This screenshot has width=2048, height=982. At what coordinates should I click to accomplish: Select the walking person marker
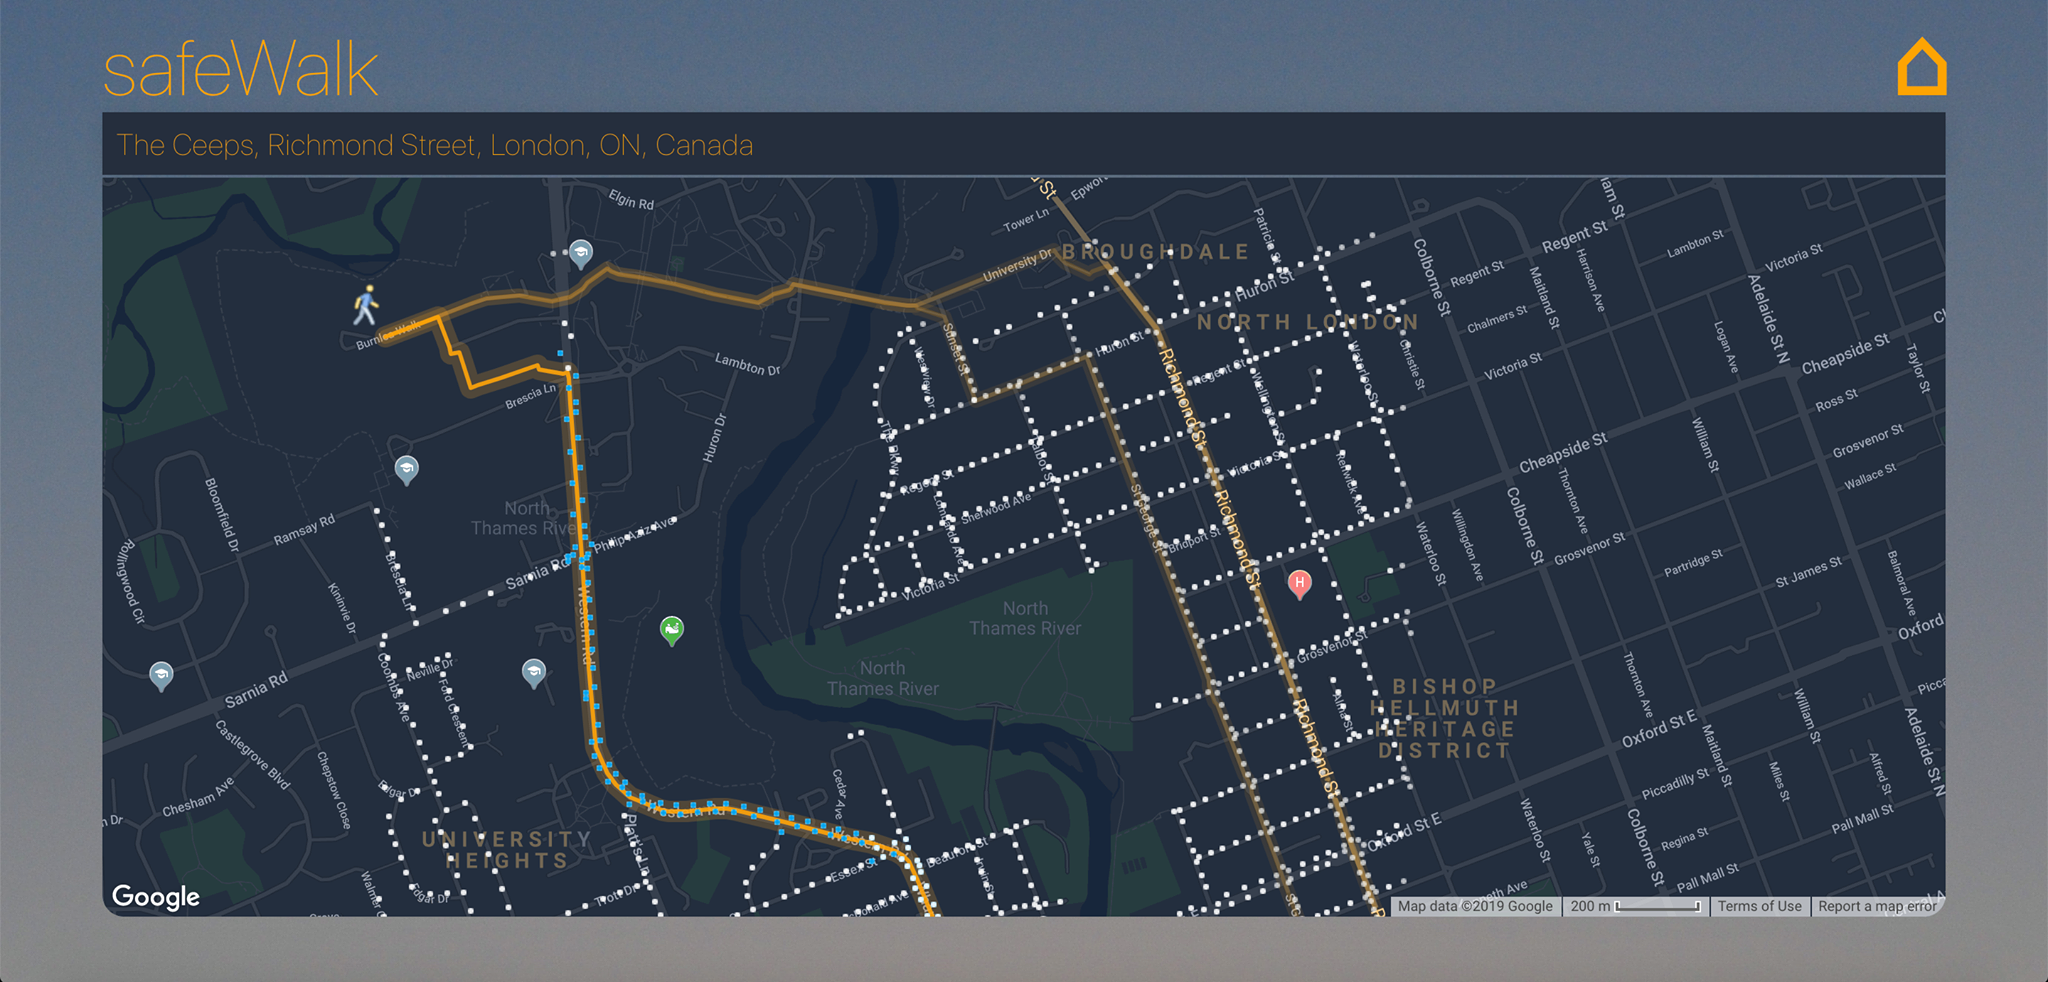click(x=366, y=305)
